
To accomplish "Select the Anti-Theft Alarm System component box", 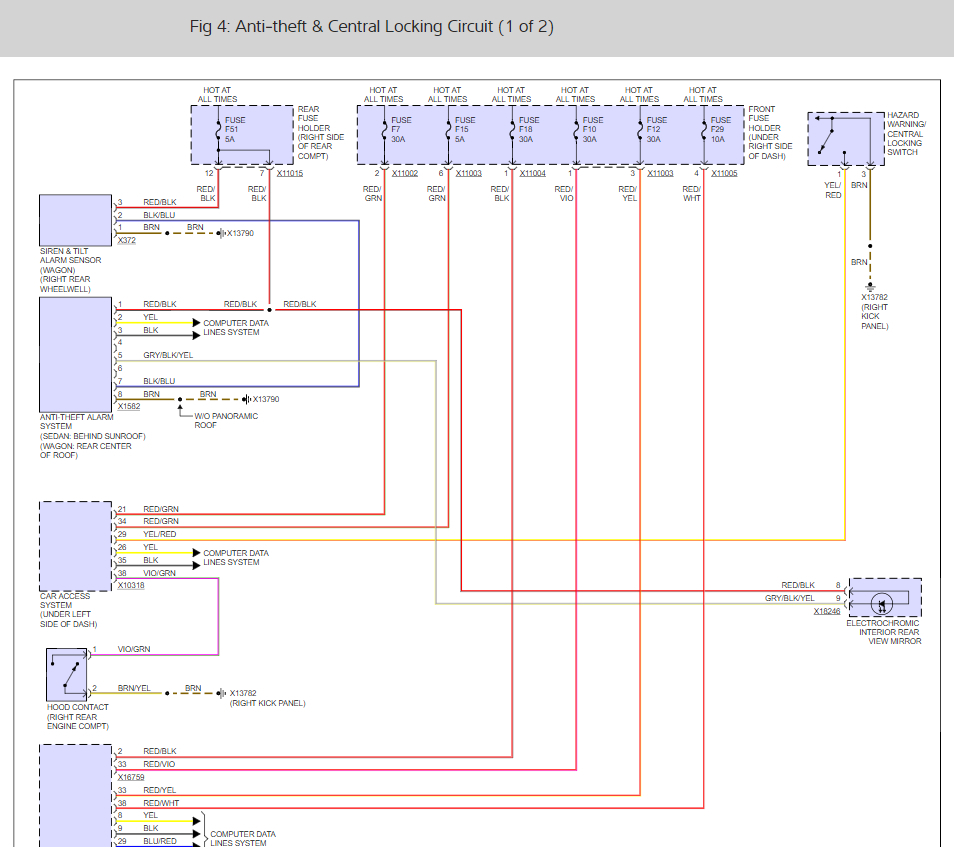I will [75, 355].
